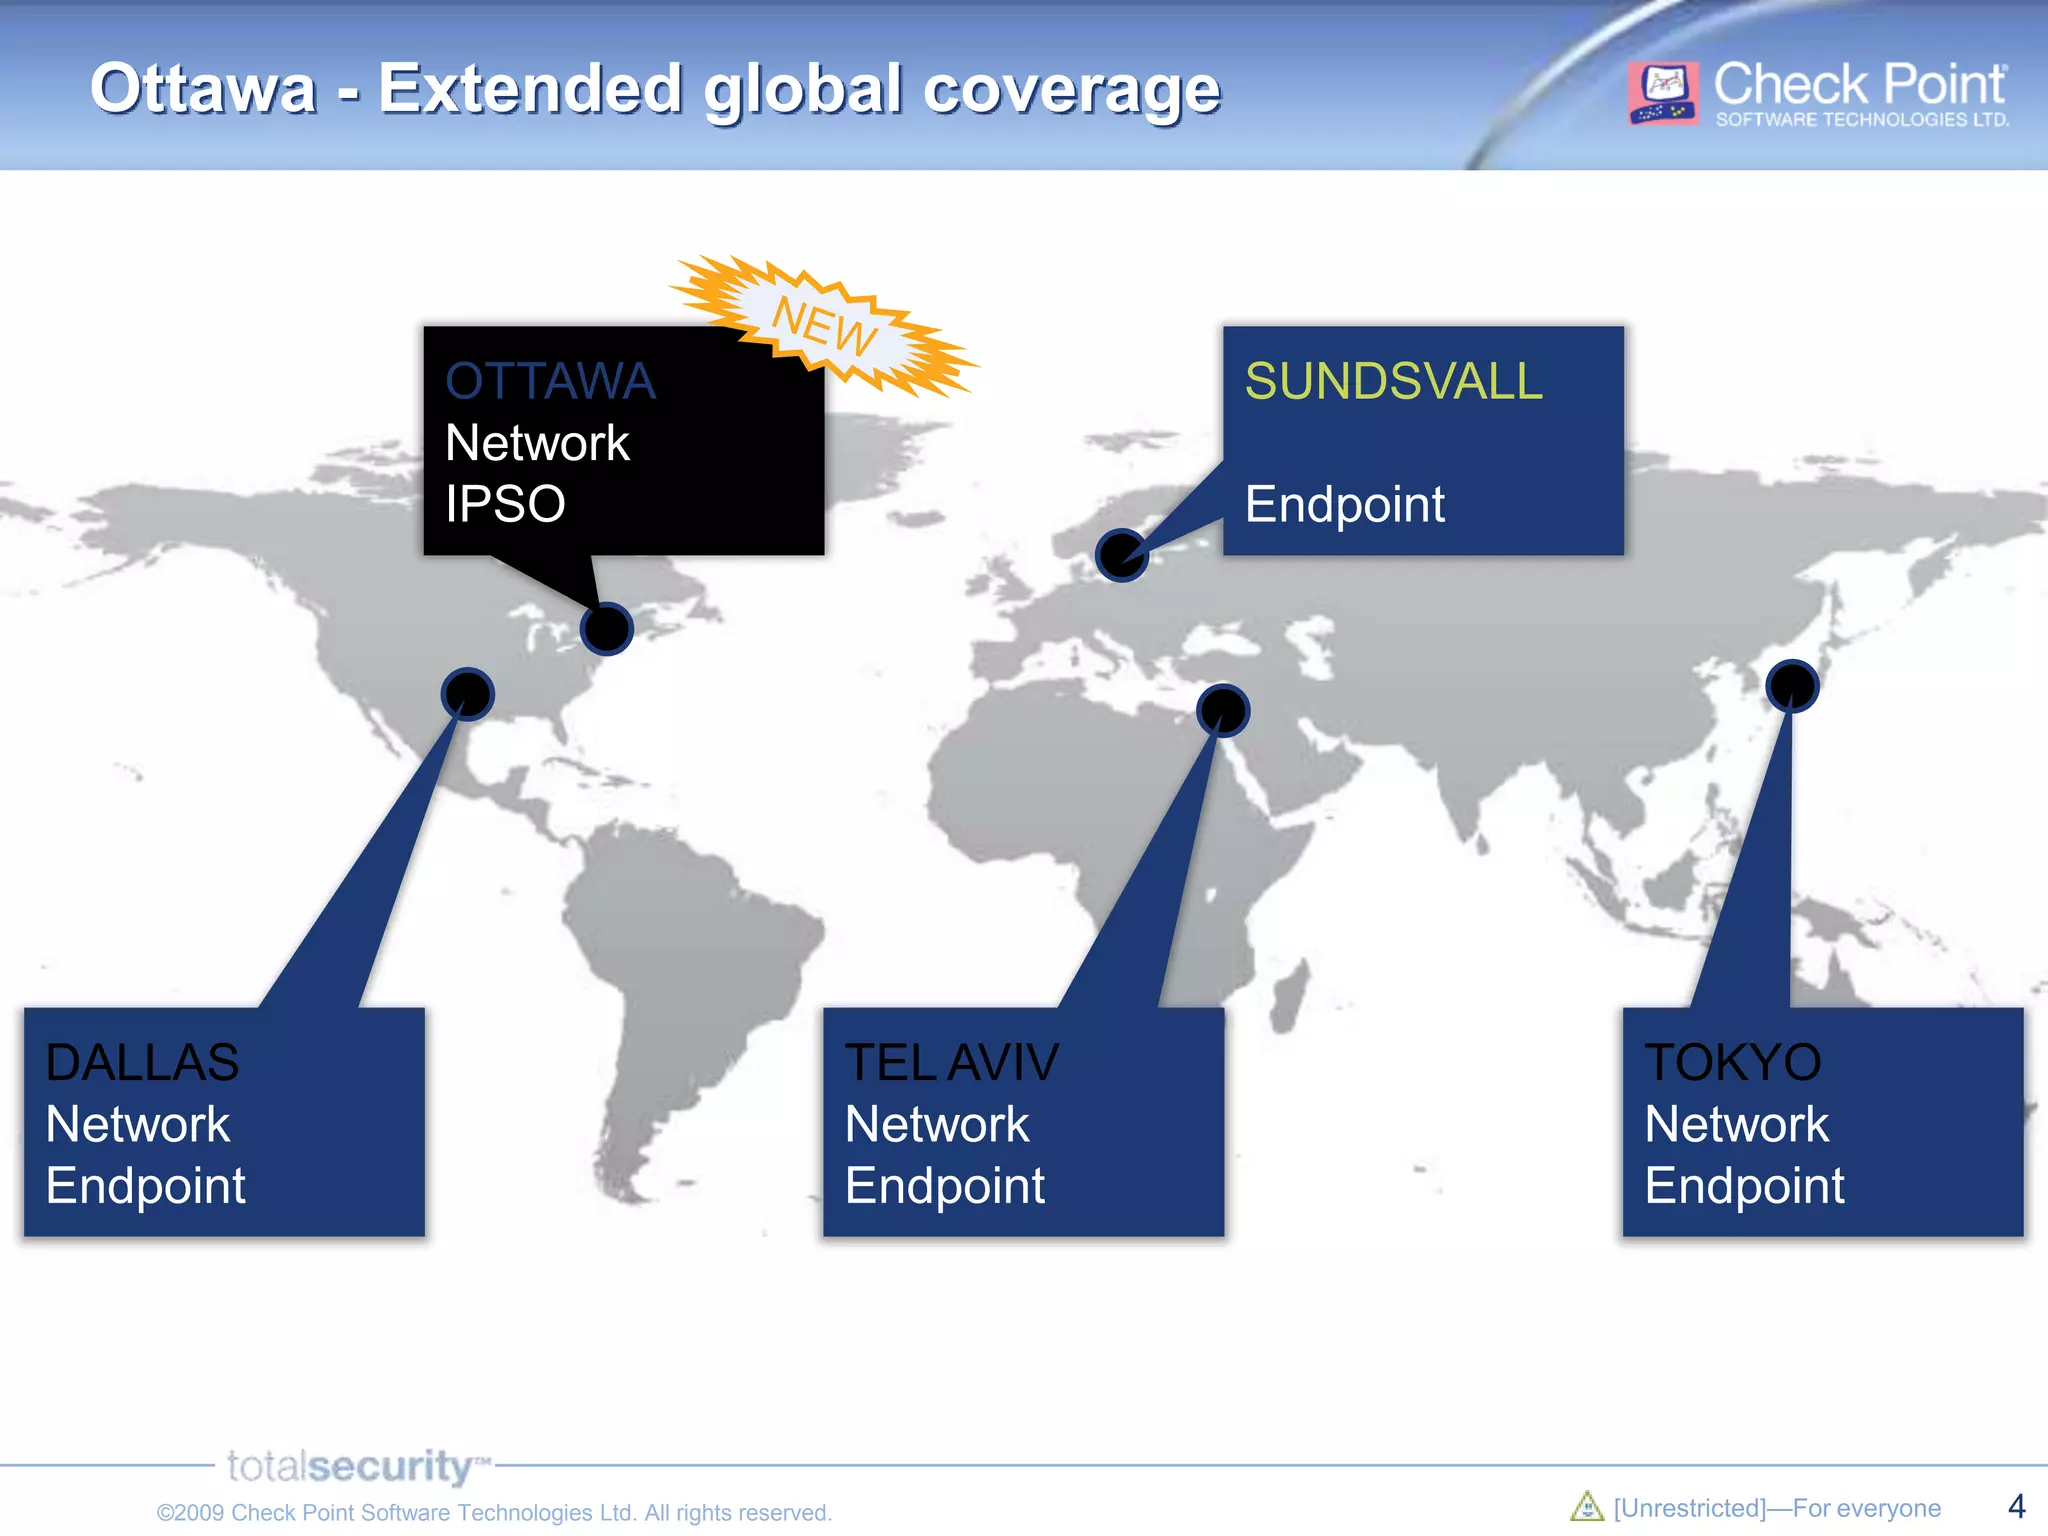Screen dimensions: 2048x1536
Task: Click the Sundsvall map marker dot
Action: pos(1121,555)
